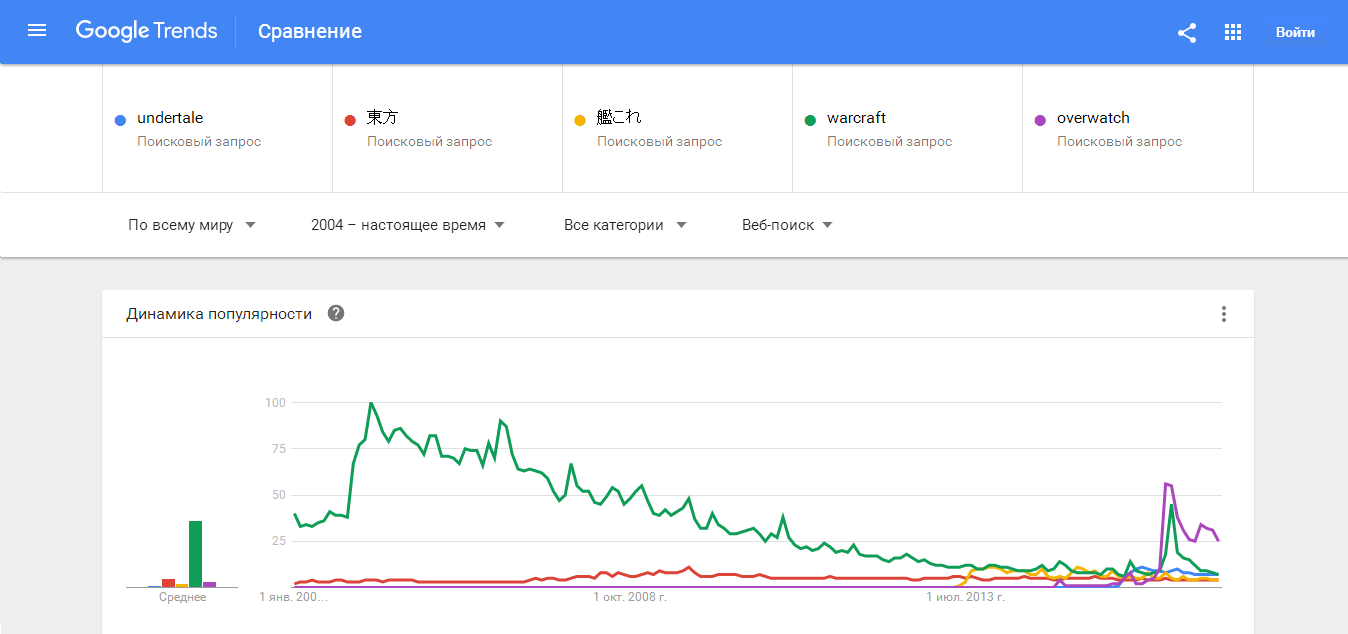The image size is (1348, 634).
Task: Click the Войти sign-in button
Action: pos(1295,32)
